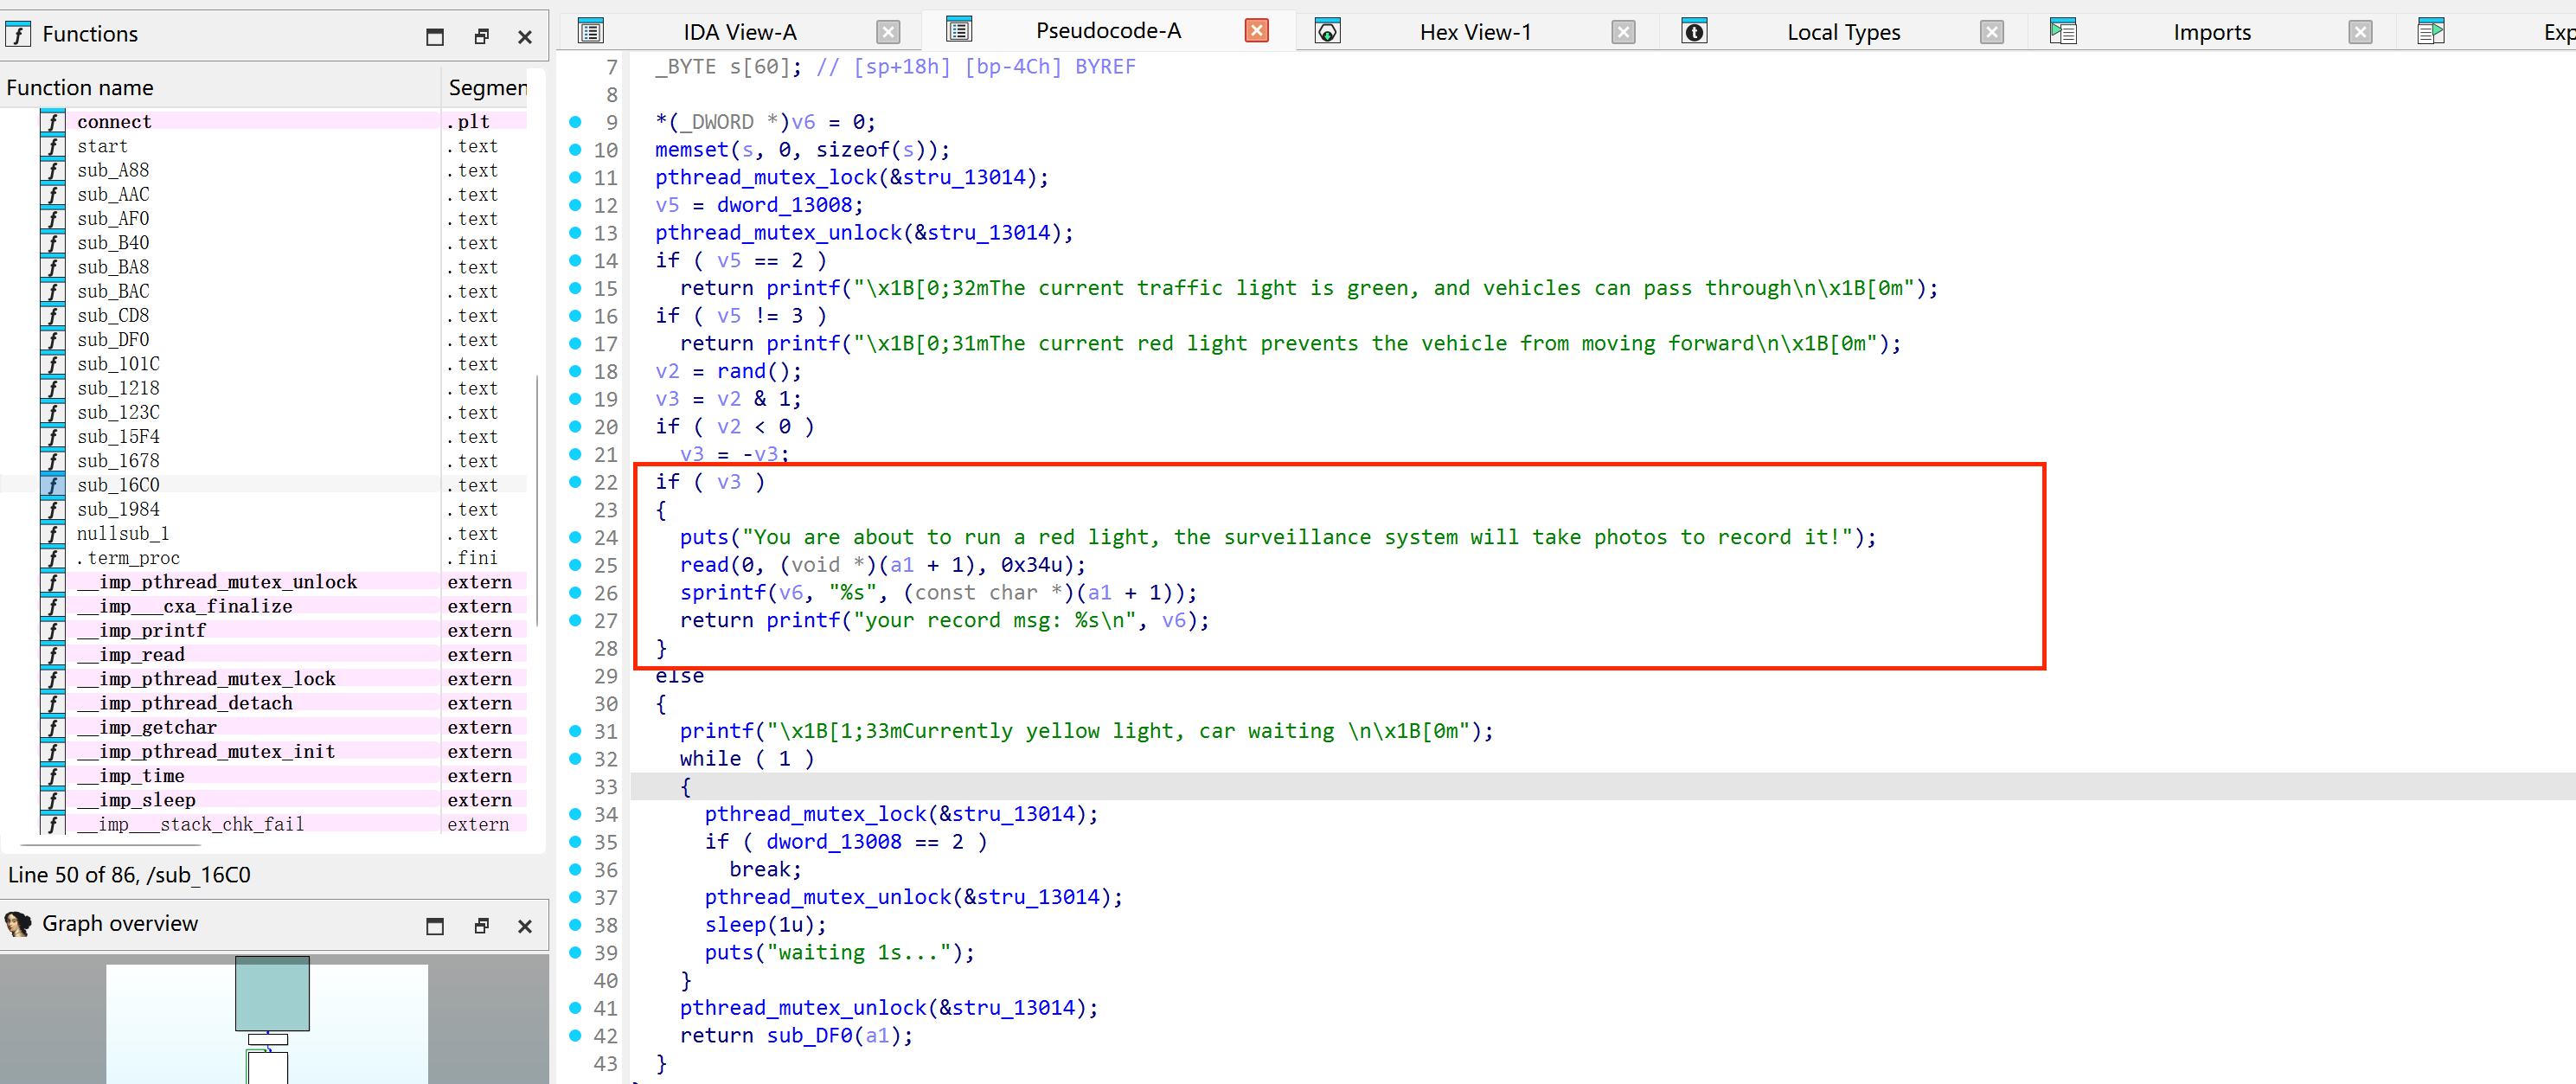
Task: Select __imp_read import row
Action: click(x=264, y=655)
